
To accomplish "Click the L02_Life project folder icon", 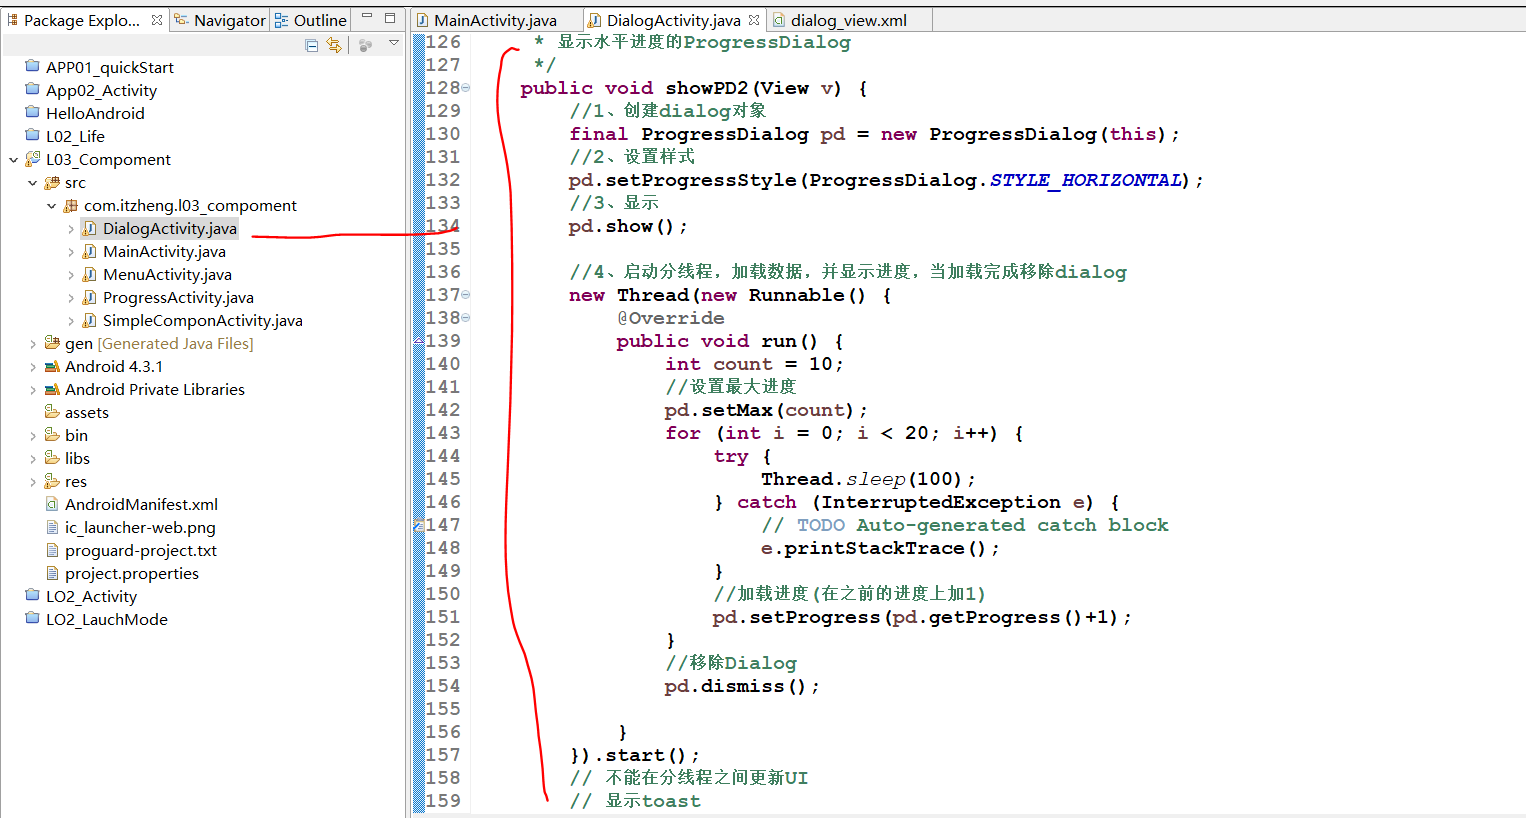I will click(x=32, y=135).
